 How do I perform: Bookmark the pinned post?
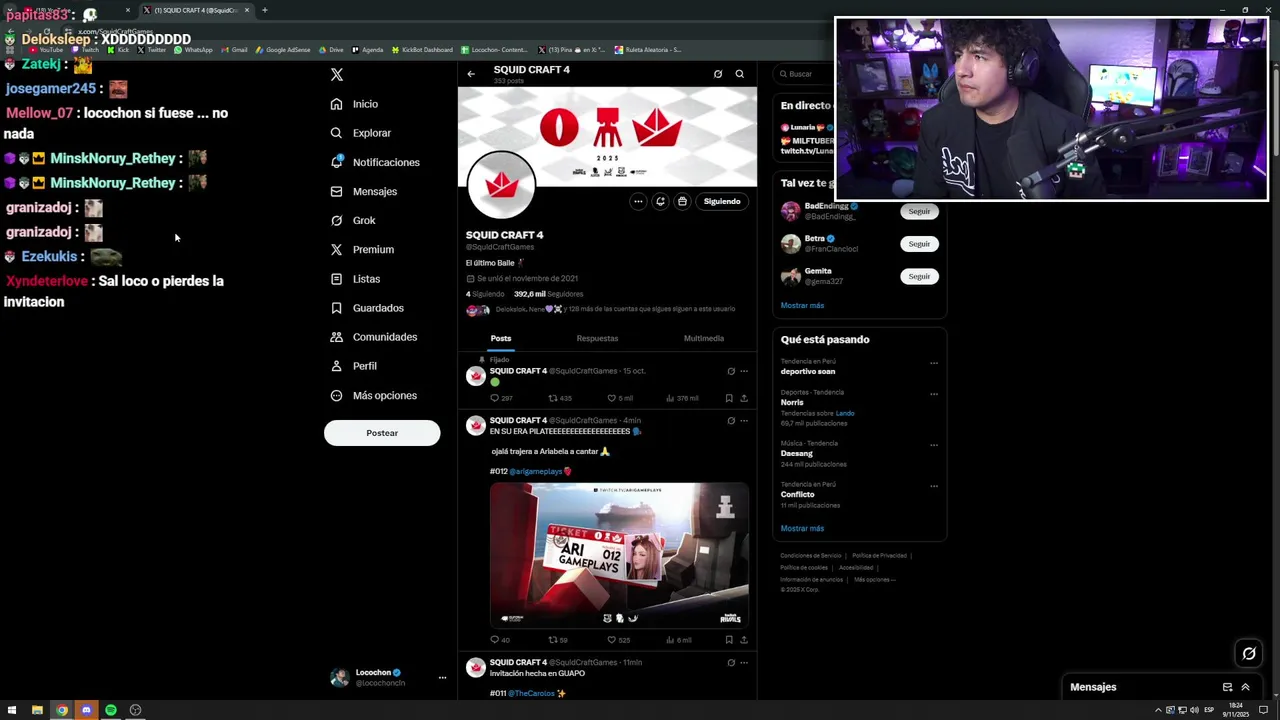(729, 398)
